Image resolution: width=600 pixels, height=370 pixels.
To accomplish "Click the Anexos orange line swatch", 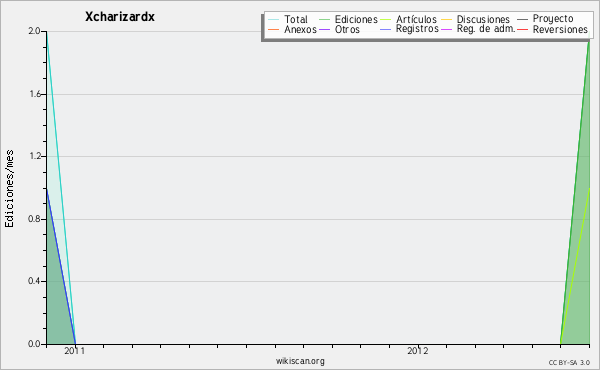I will [274, 29].
